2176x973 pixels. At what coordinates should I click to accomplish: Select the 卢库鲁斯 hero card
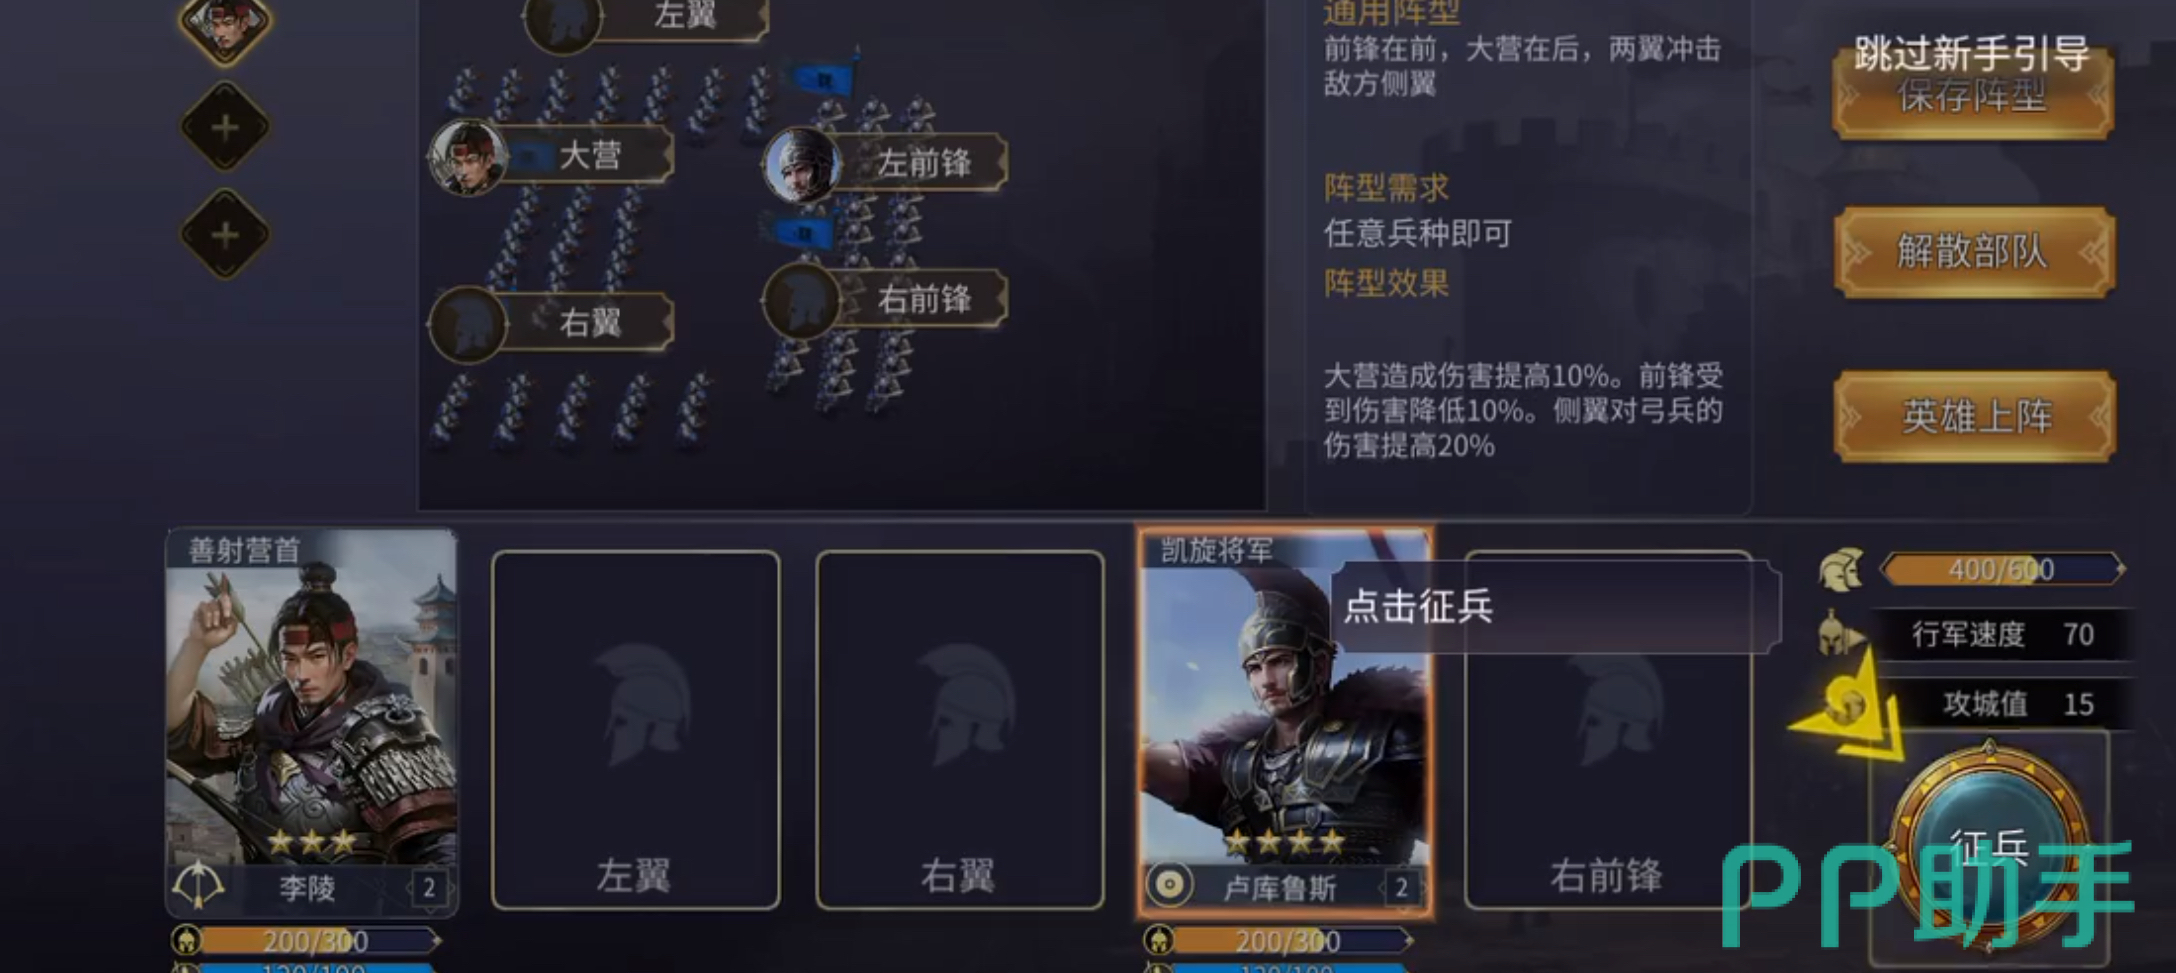tap(1286, 723)
